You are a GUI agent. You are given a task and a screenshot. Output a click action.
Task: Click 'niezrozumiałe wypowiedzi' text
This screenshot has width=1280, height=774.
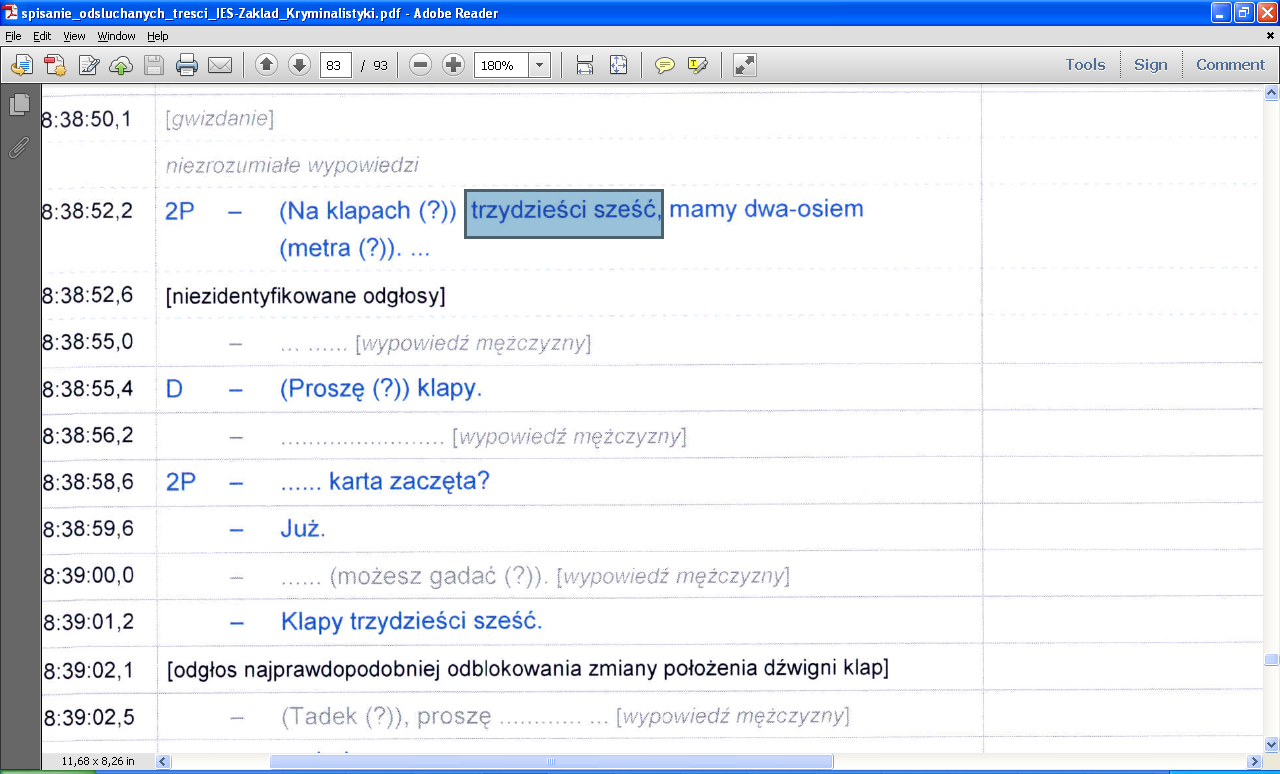click(292, 165)
